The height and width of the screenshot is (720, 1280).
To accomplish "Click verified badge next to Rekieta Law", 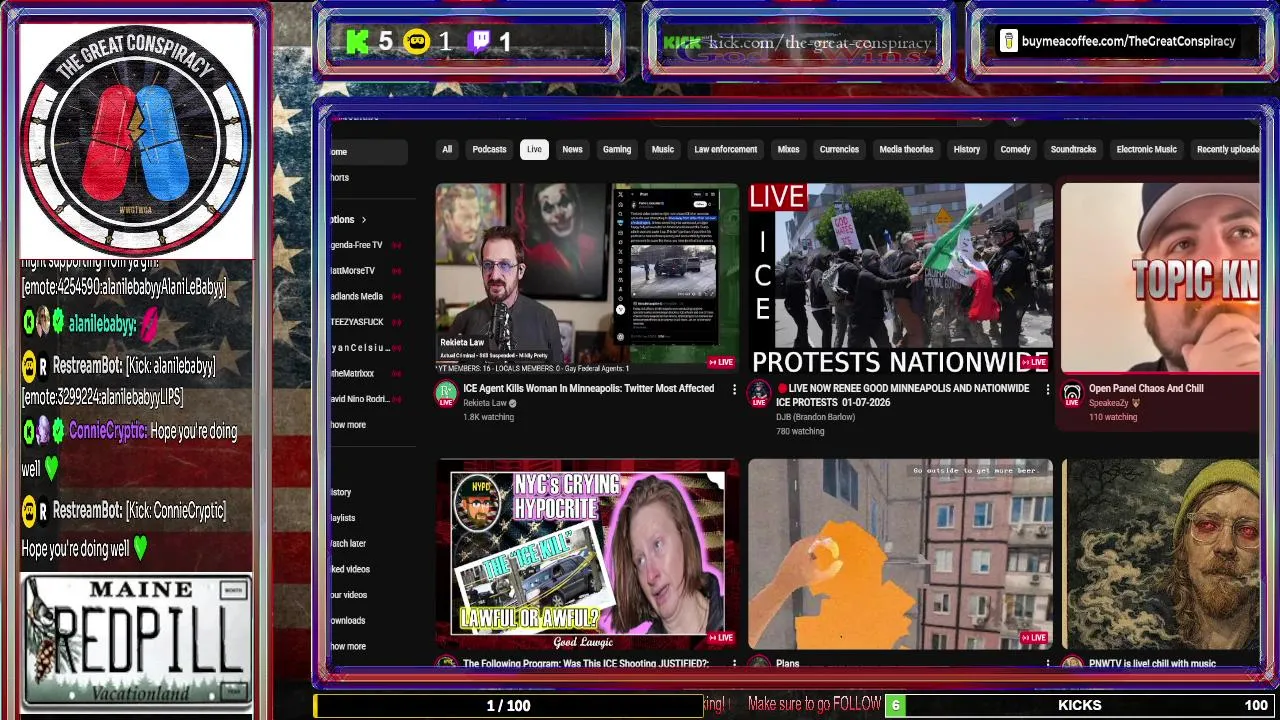I will click(x=513, y=403).
